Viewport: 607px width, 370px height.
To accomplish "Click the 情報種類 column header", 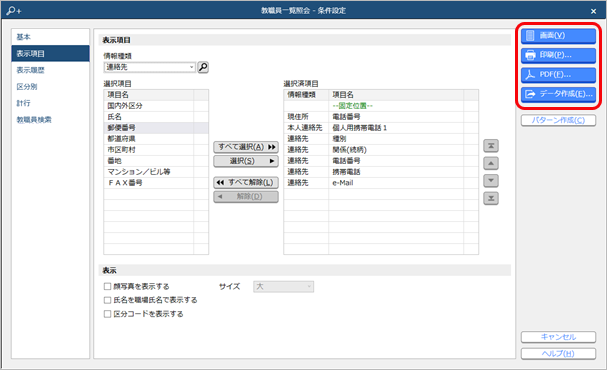I will click(306, 95).
